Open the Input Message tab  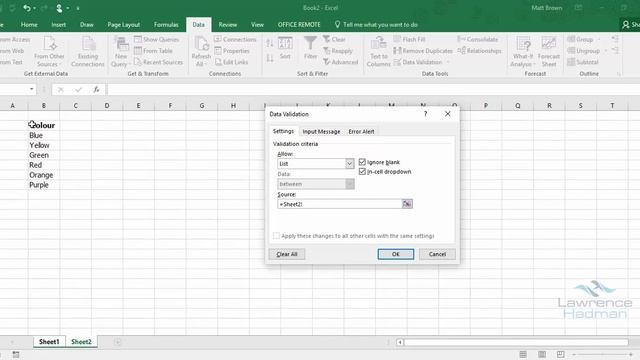coord(321,131)
